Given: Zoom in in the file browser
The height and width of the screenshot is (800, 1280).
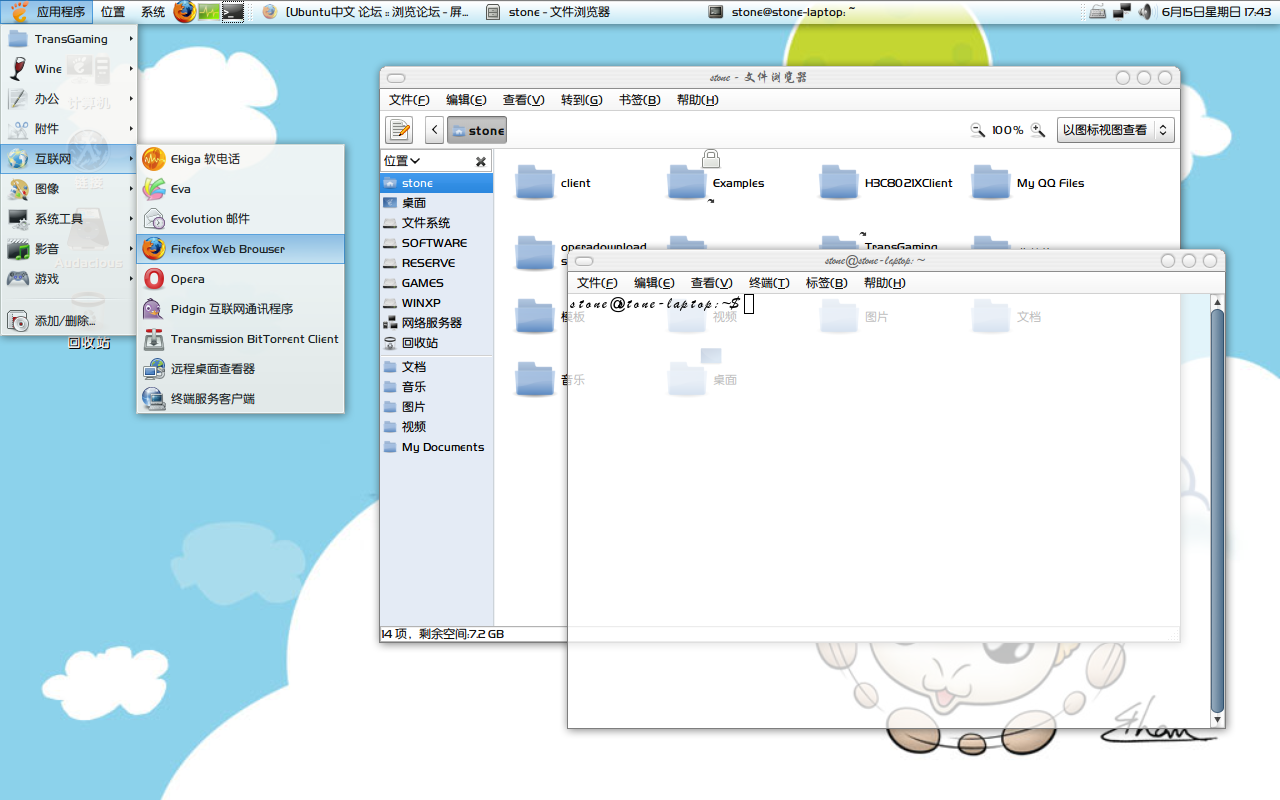Looking at the screenshot, I should [1038, 130].
